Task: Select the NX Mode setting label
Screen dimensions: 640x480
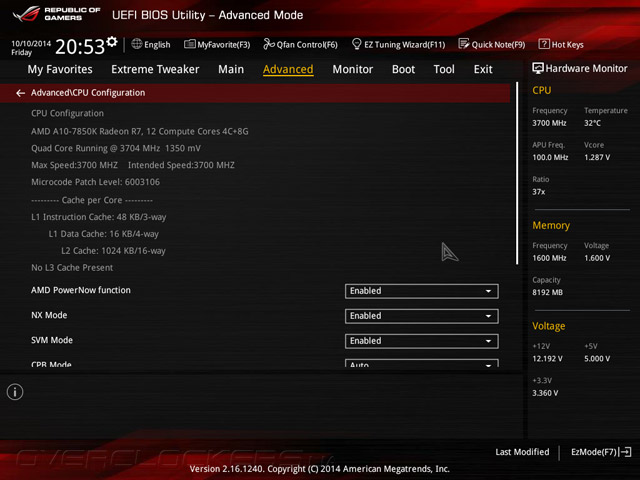Action: pos(49,315)
